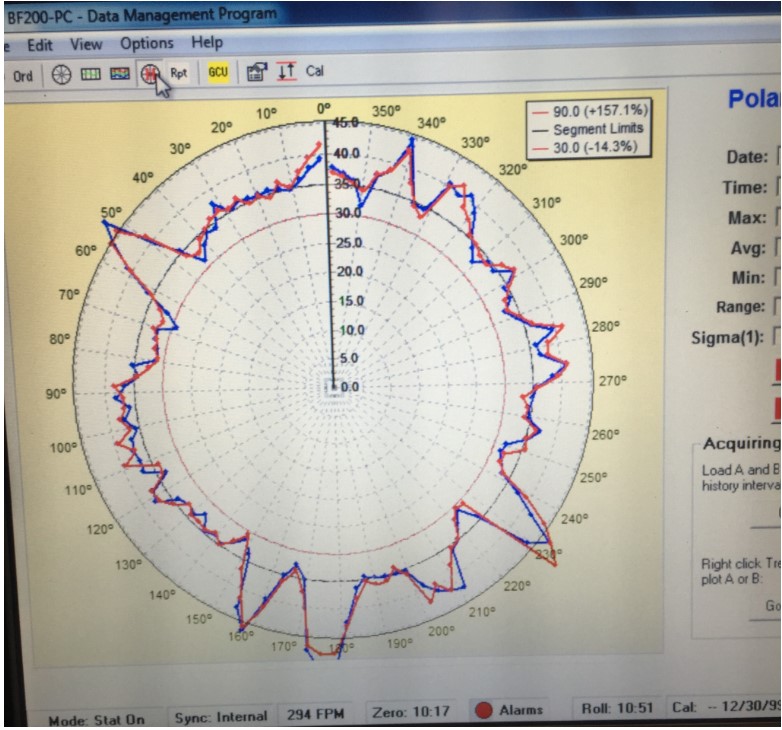The image size is (782, 730).
Task: Select the grid table view icon
Action: coord(90,74)
